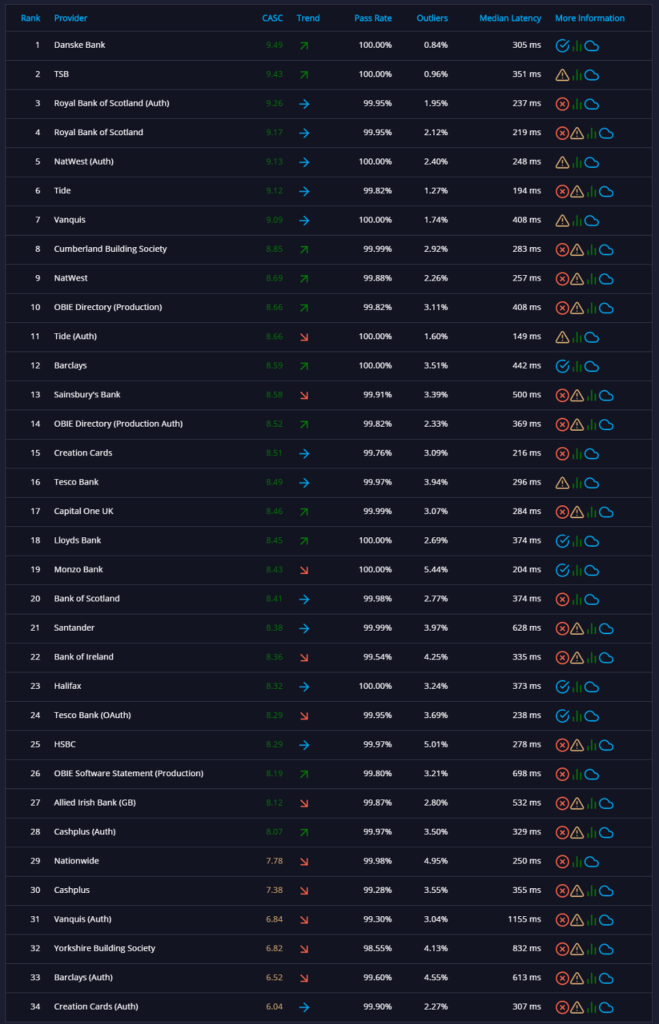This screenshot has height=1024, width=659.
Task: Click the Rank column header
Action: (31, 18)
